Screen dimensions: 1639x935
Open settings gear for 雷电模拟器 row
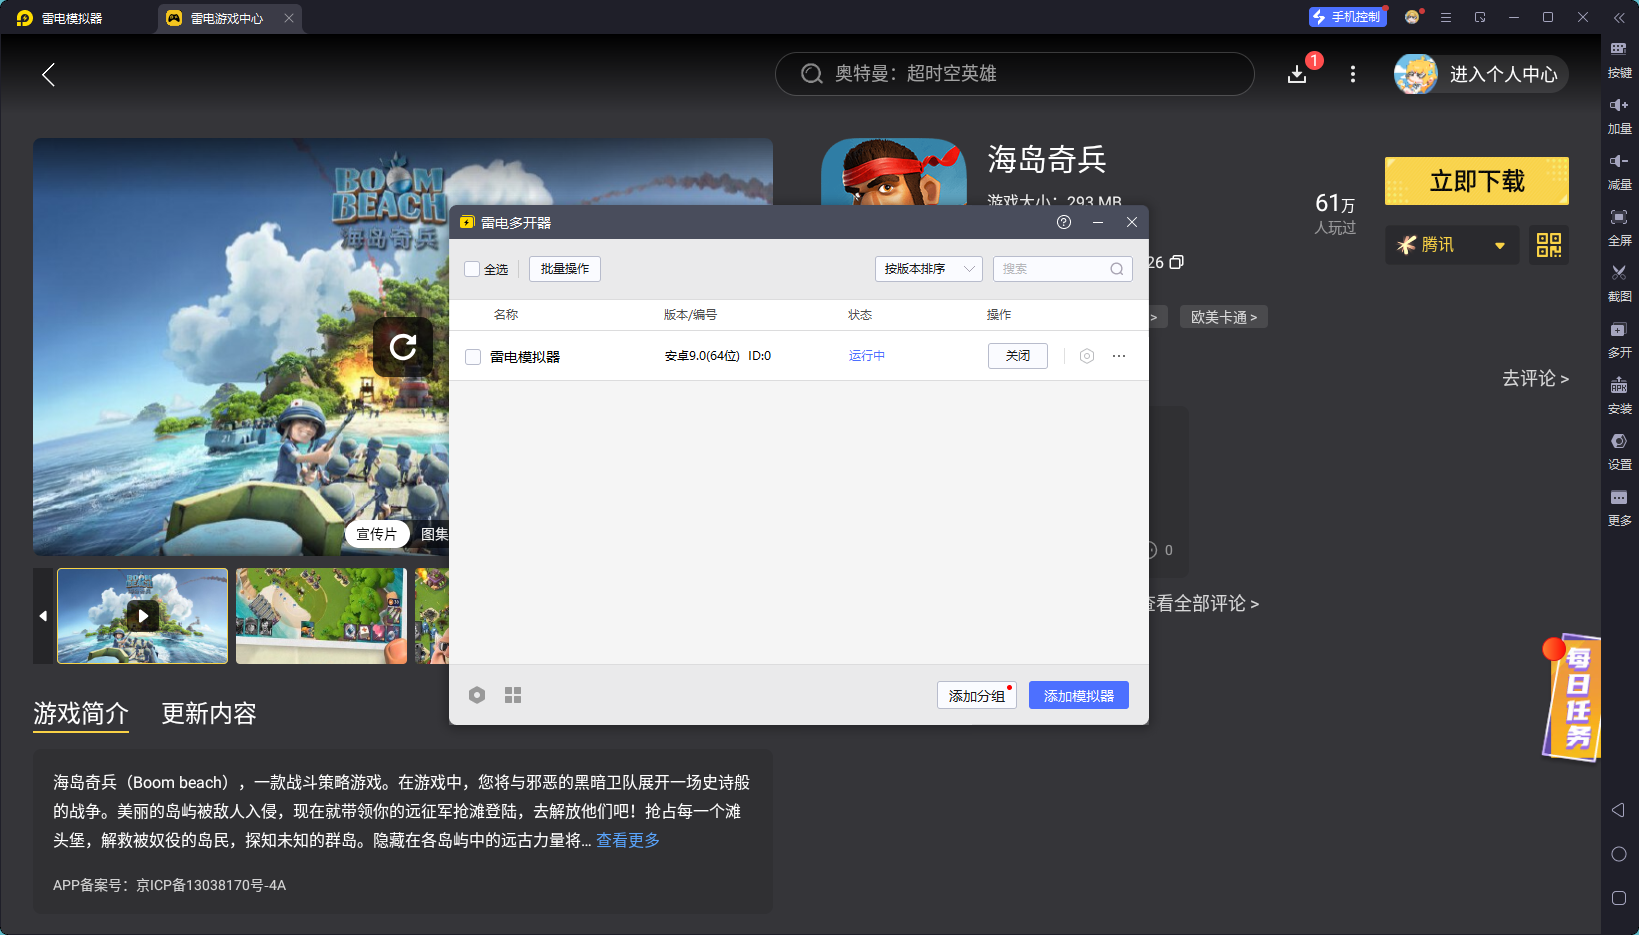[1087, 356]
